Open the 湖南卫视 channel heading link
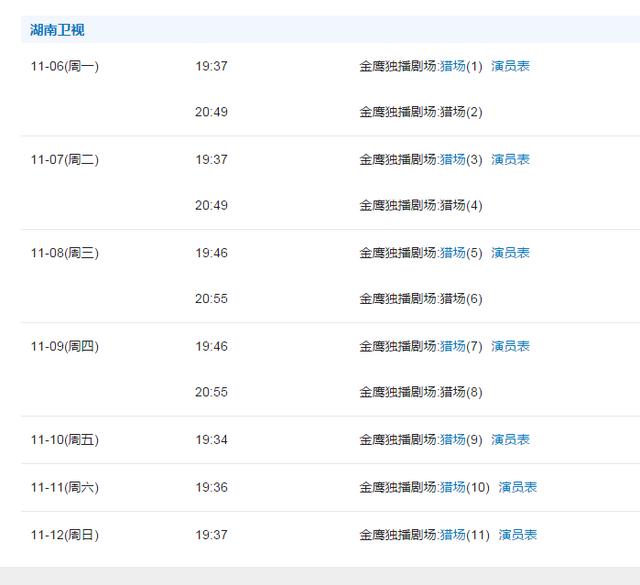Screen dimensions: 640x585 coord(57,30)
